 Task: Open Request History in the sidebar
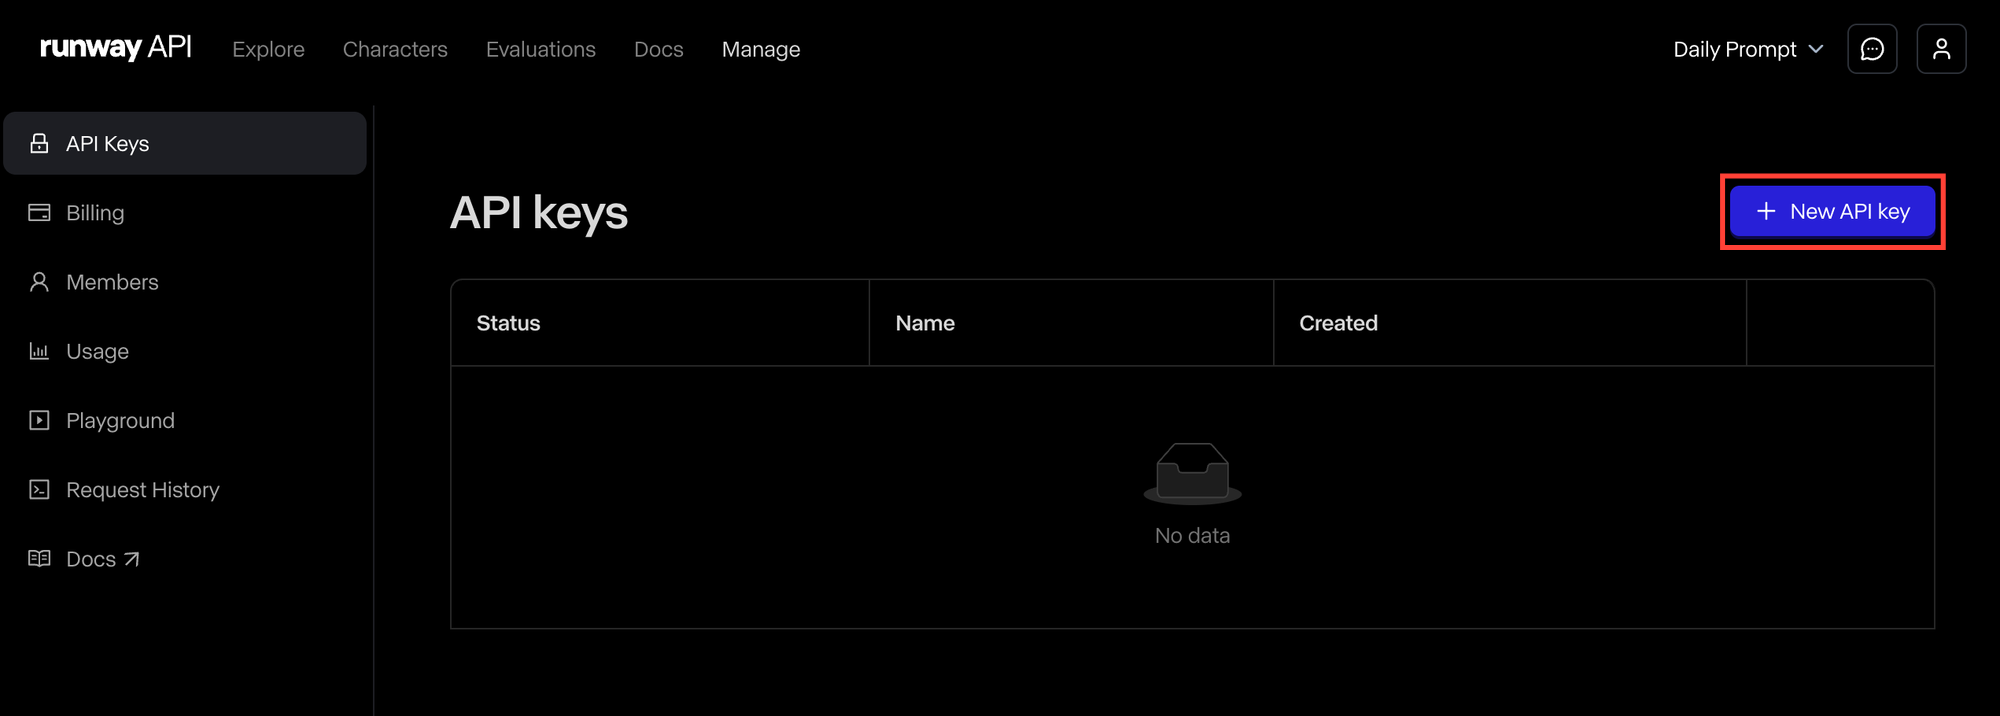point(185,489)
